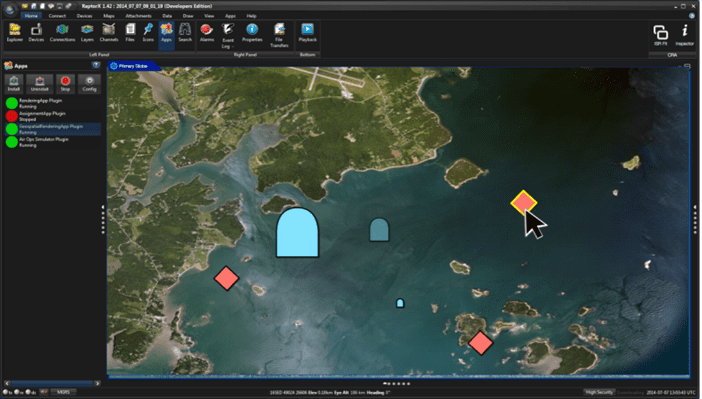Open the View ribbon tab
The image size is (702, 399).
[209, 16]
